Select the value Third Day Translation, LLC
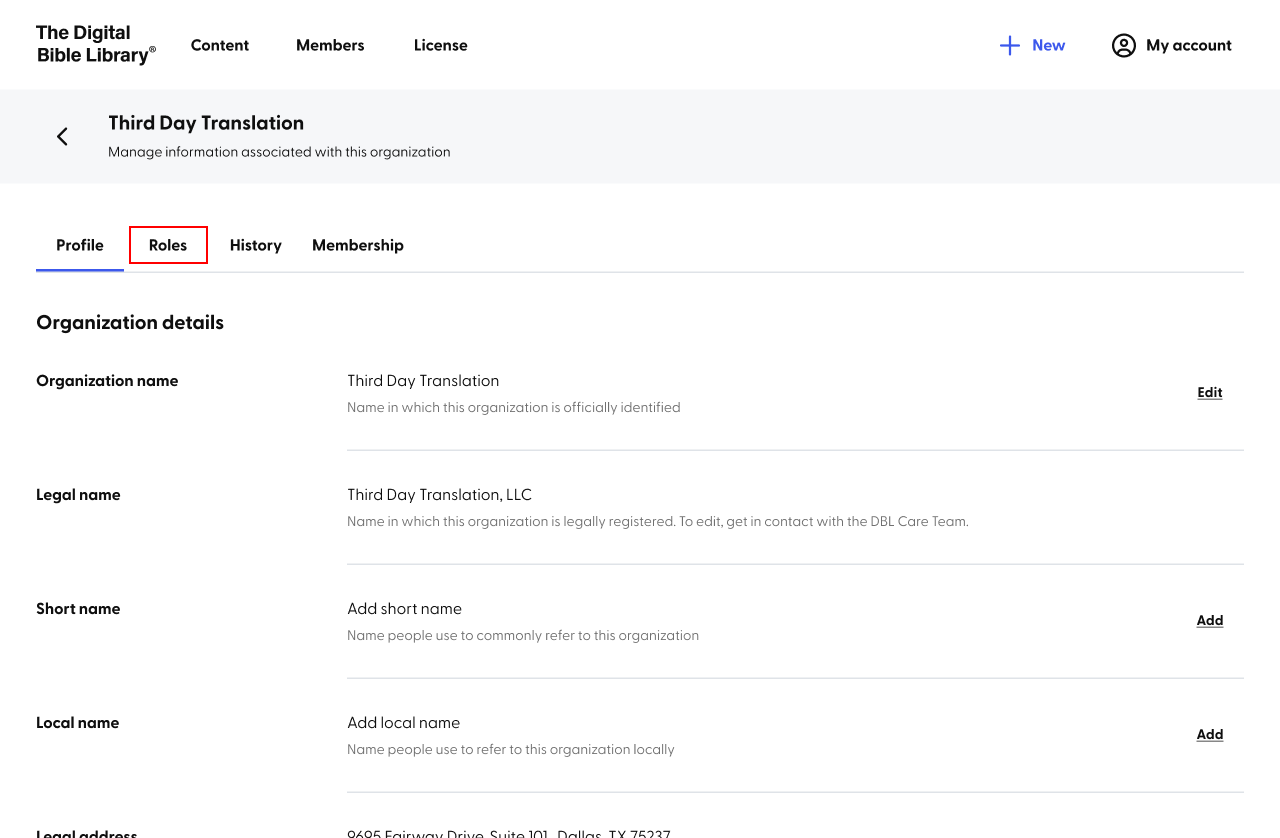This screenshot has width=1280, height=838. (439, 495)
